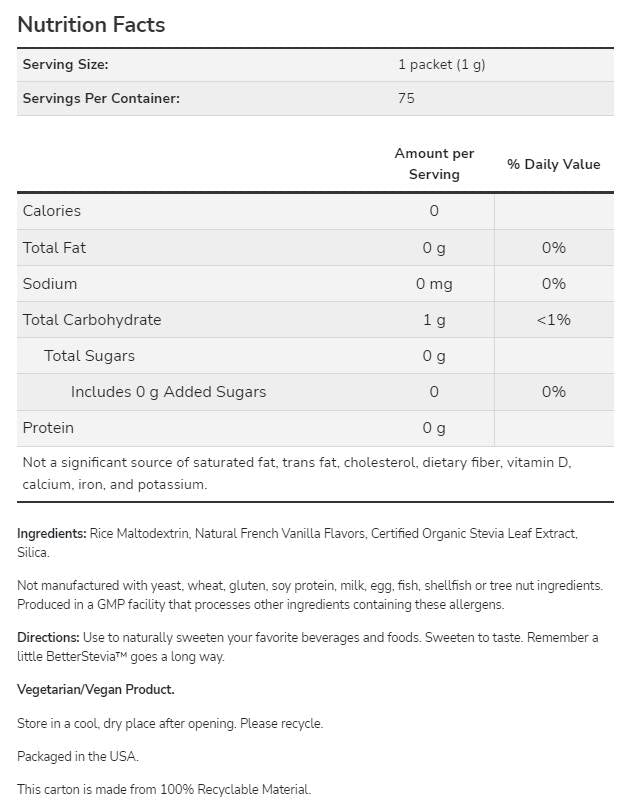This screenshot has height=806, width=632.
Task: Select the Total Carbohydrate row label
Action: click(92, 320)
